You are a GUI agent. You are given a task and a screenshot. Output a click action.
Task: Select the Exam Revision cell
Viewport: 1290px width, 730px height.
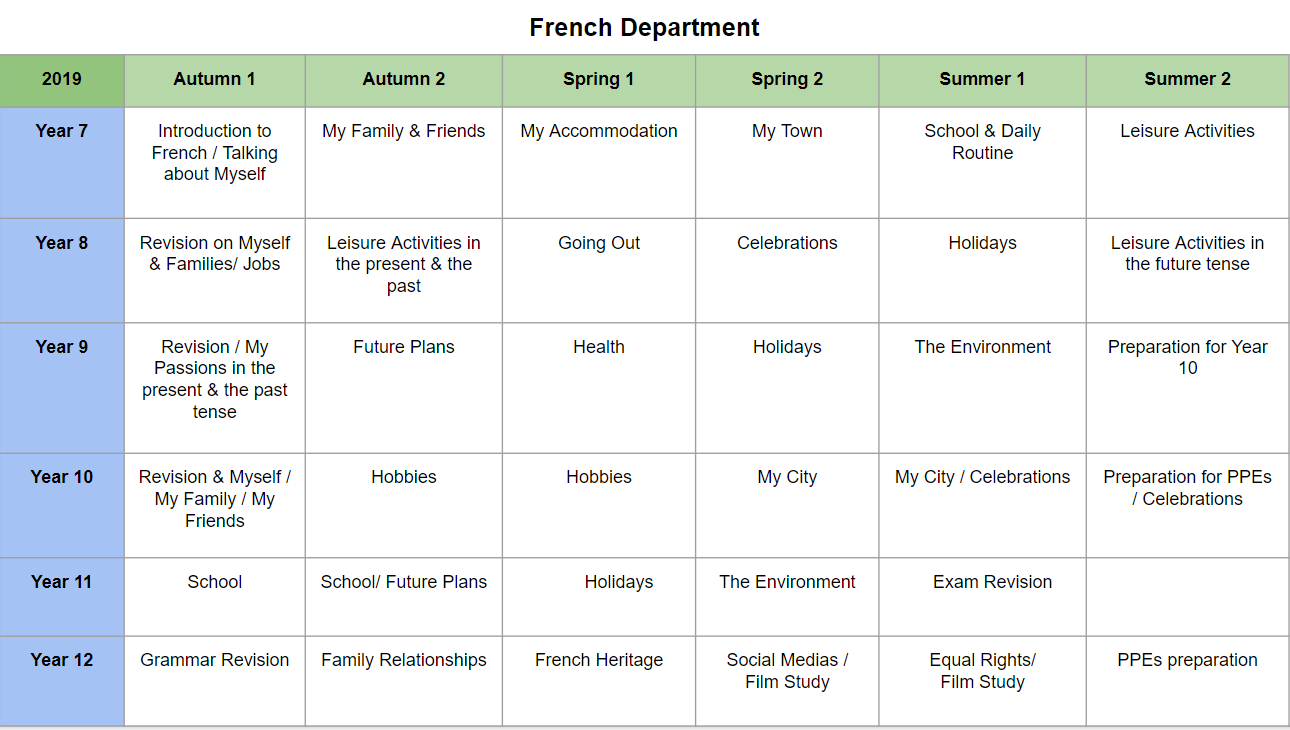(982, 597)
